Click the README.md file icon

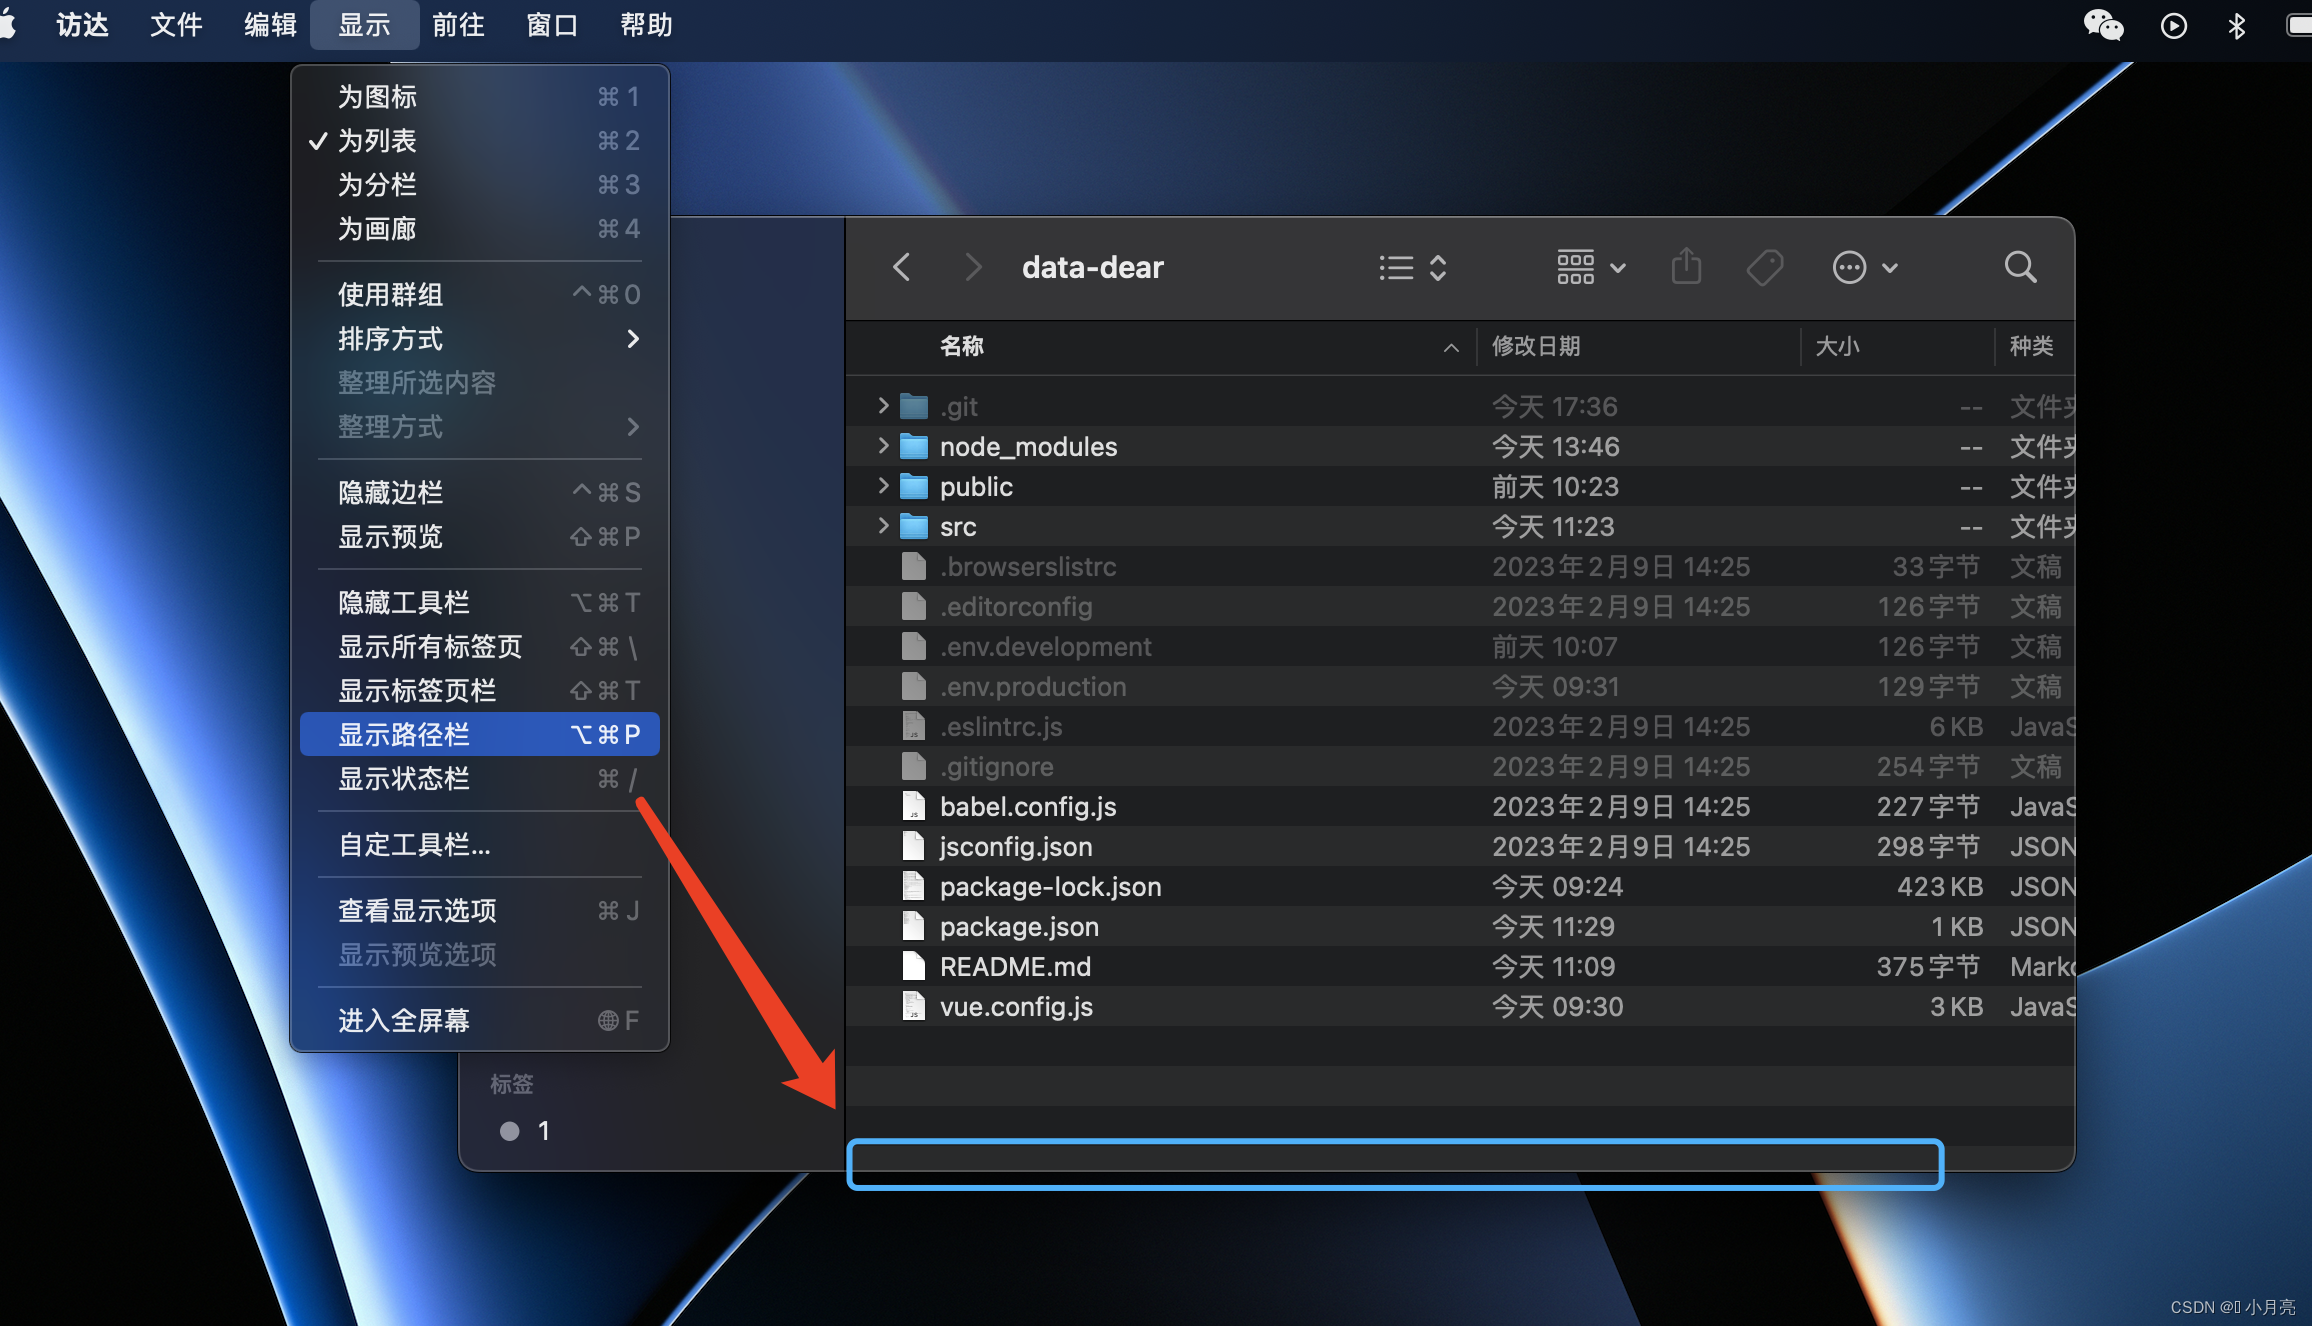point(913,966)
